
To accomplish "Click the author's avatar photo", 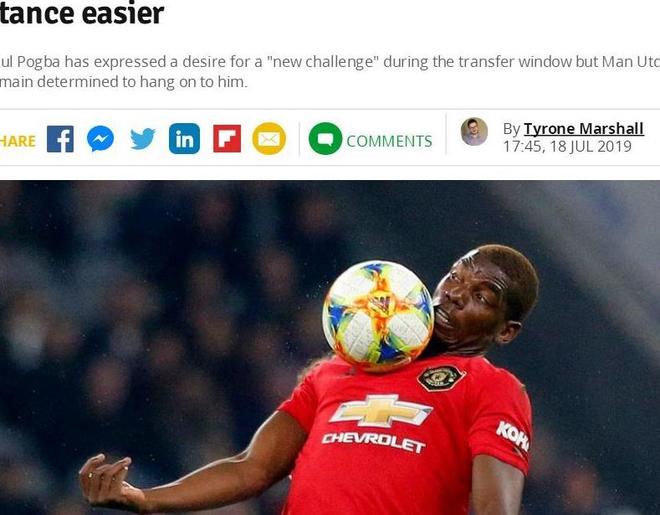I will coord(474,131).
